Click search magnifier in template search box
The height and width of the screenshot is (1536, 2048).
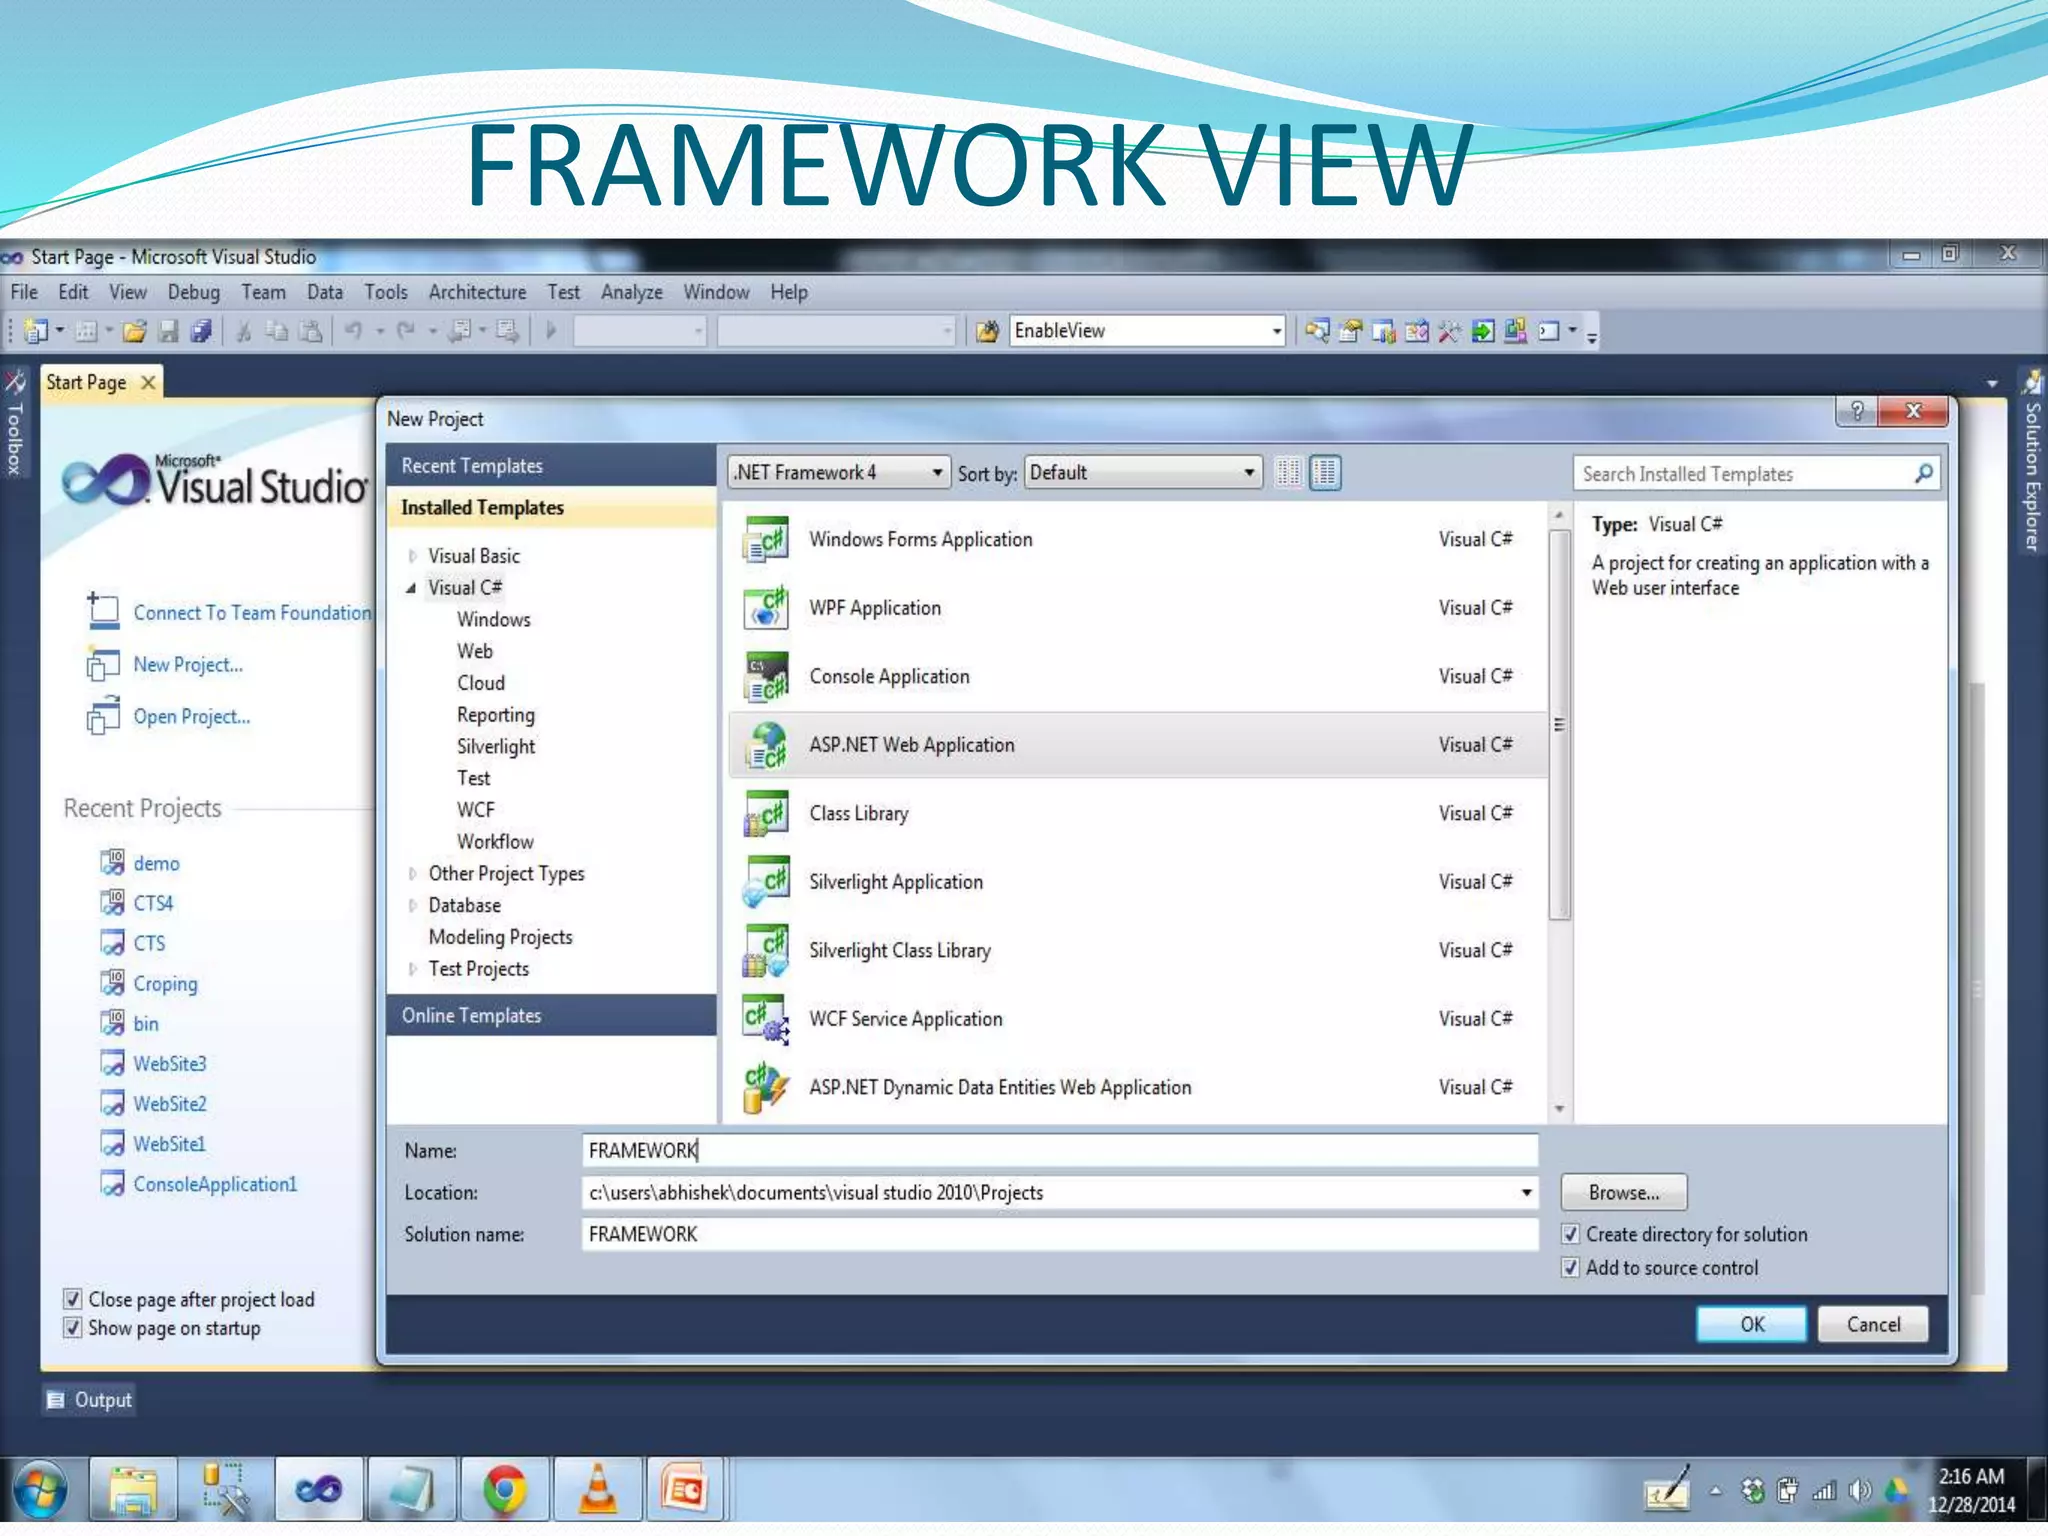pyautogui.click(x=1923, y=473)
